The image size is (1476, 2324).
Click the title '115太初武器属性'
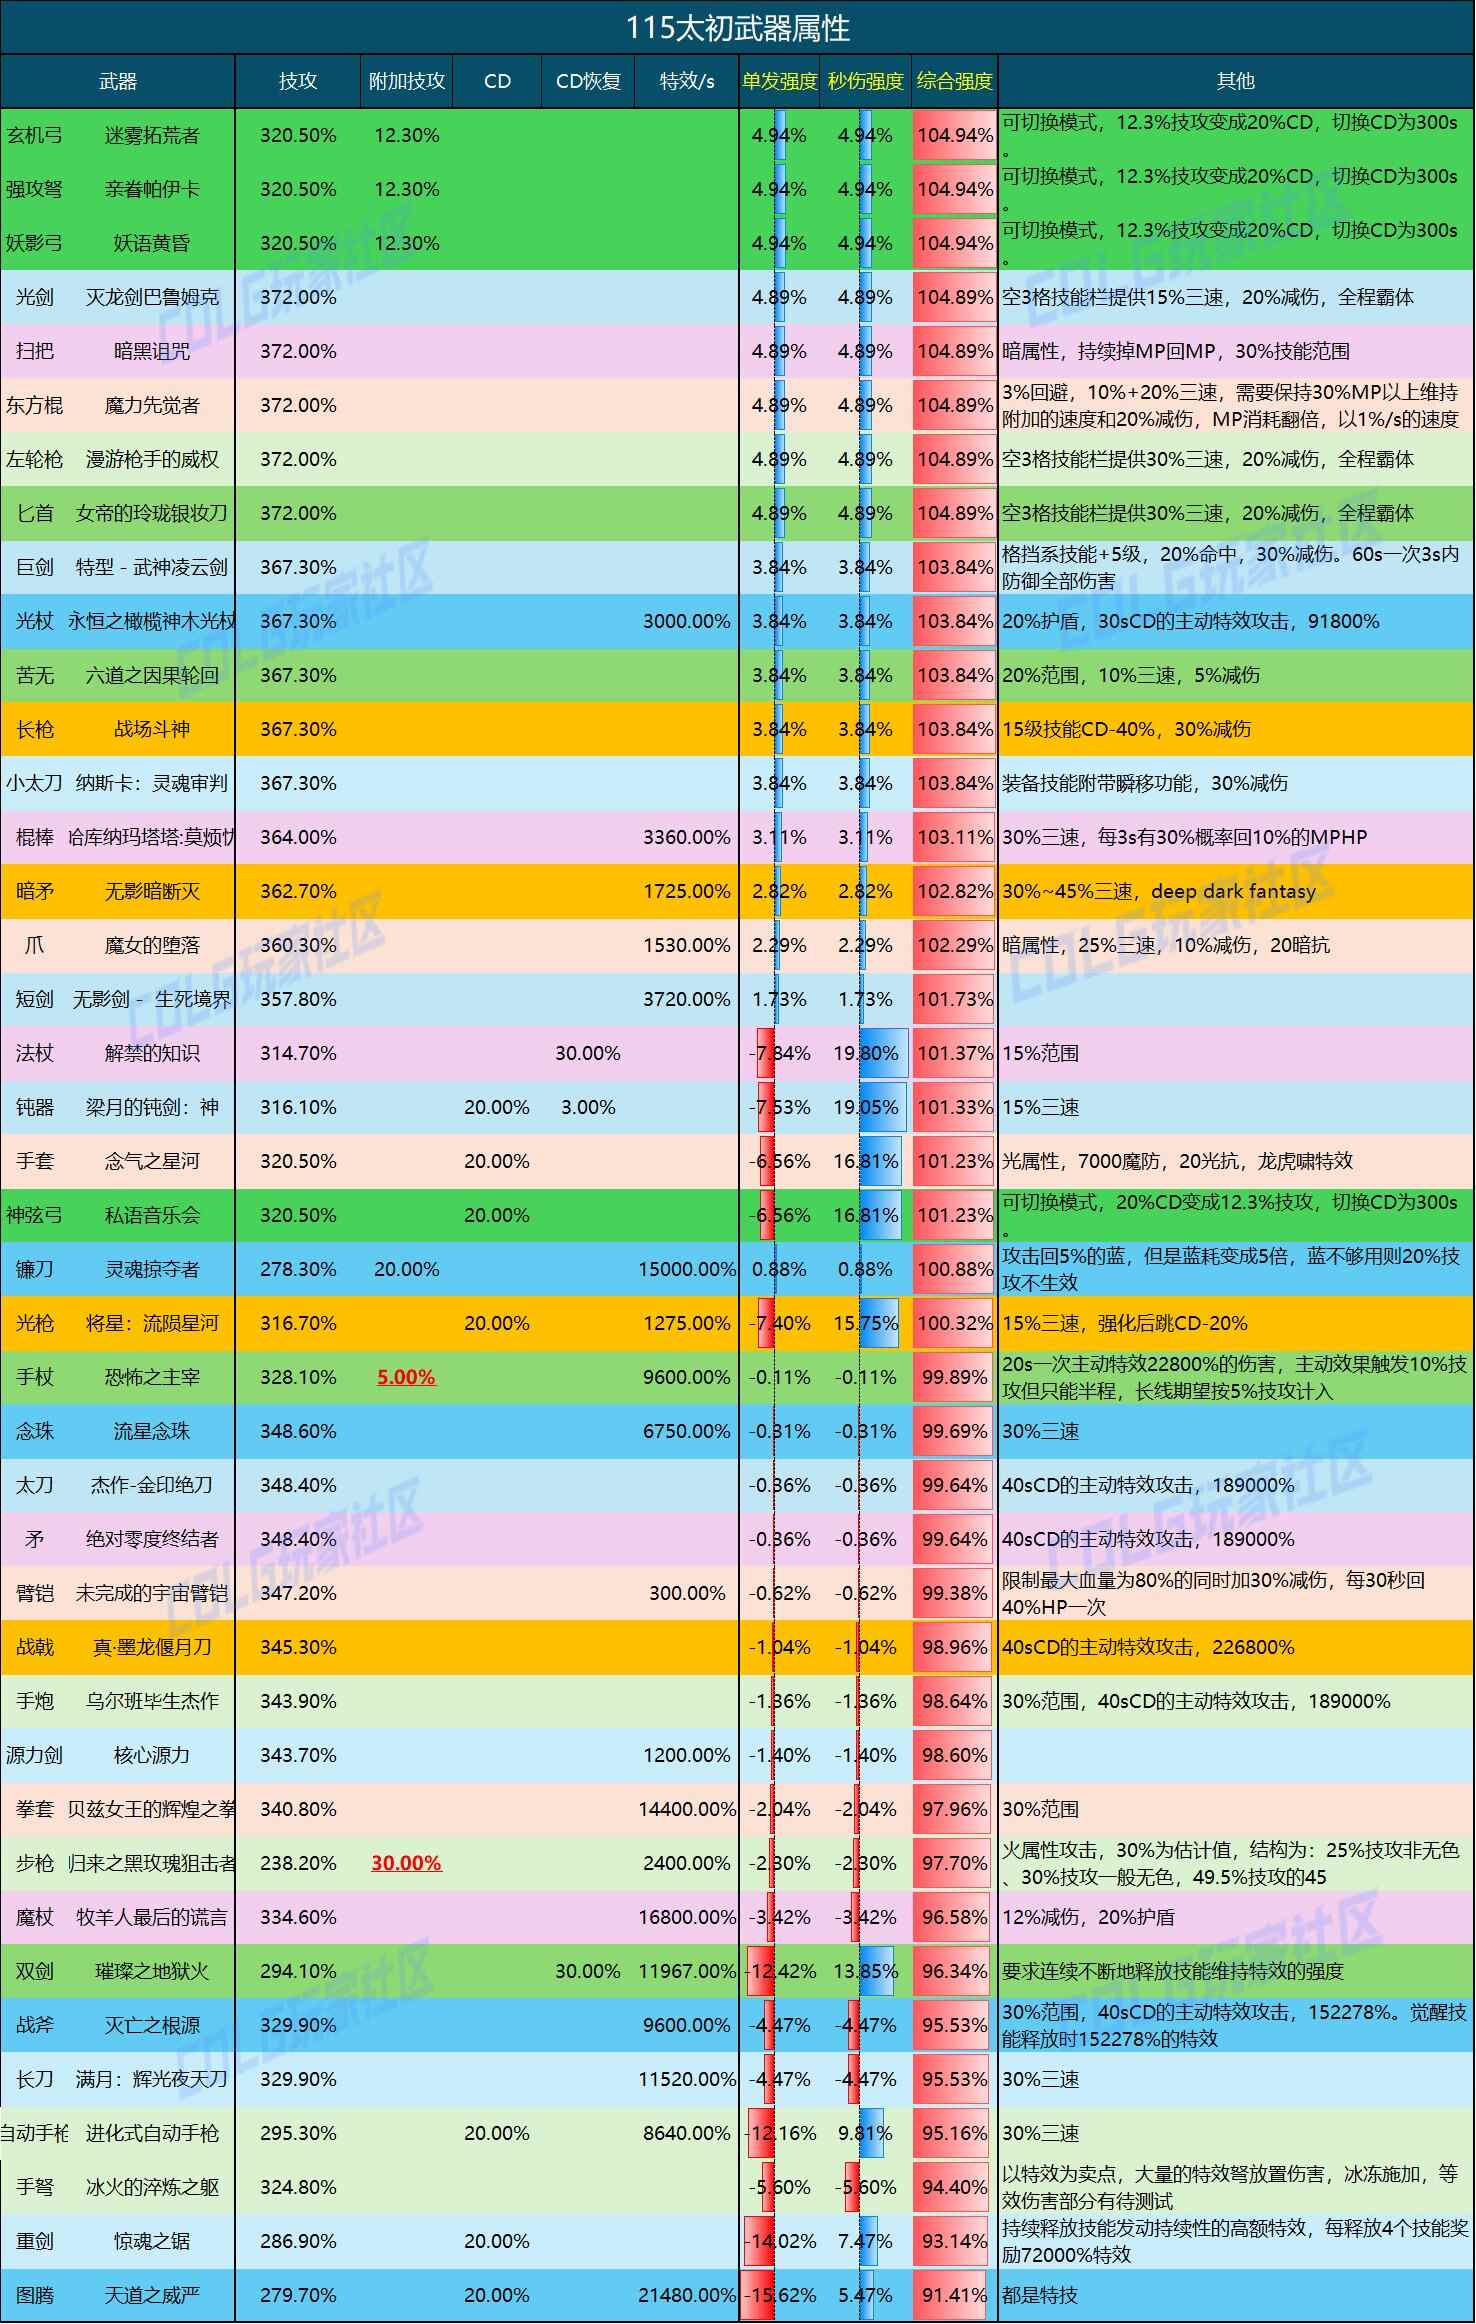pyautogui.click(x=738, y=27)
